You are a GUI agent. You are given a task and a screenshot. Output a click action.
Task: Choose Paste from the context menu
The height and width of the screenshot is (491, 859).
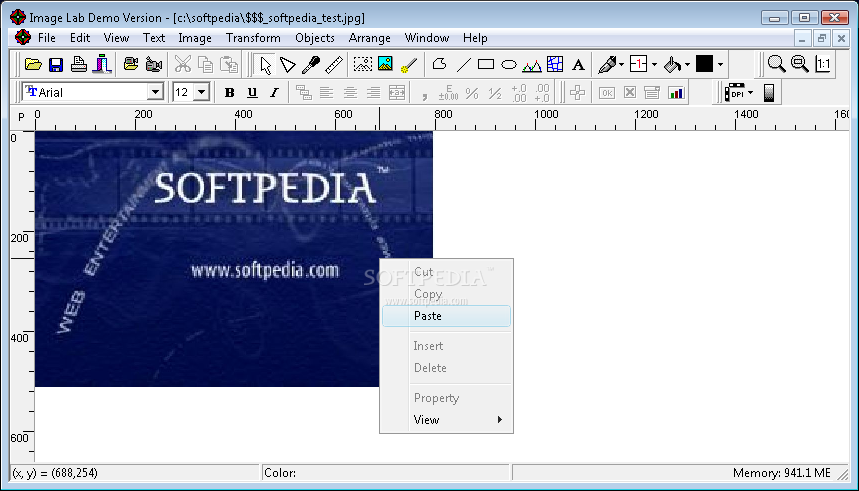(x=446, y=316)
